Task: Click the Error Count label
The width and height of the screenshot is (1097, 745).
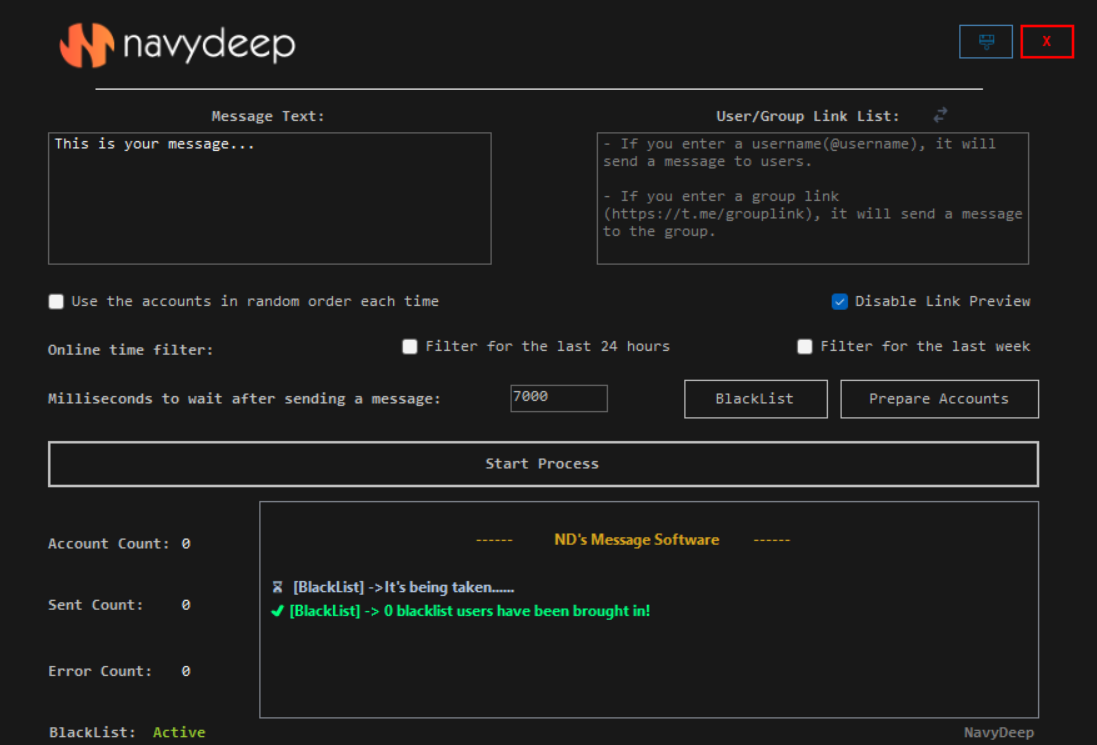Action: coord(100,672)
